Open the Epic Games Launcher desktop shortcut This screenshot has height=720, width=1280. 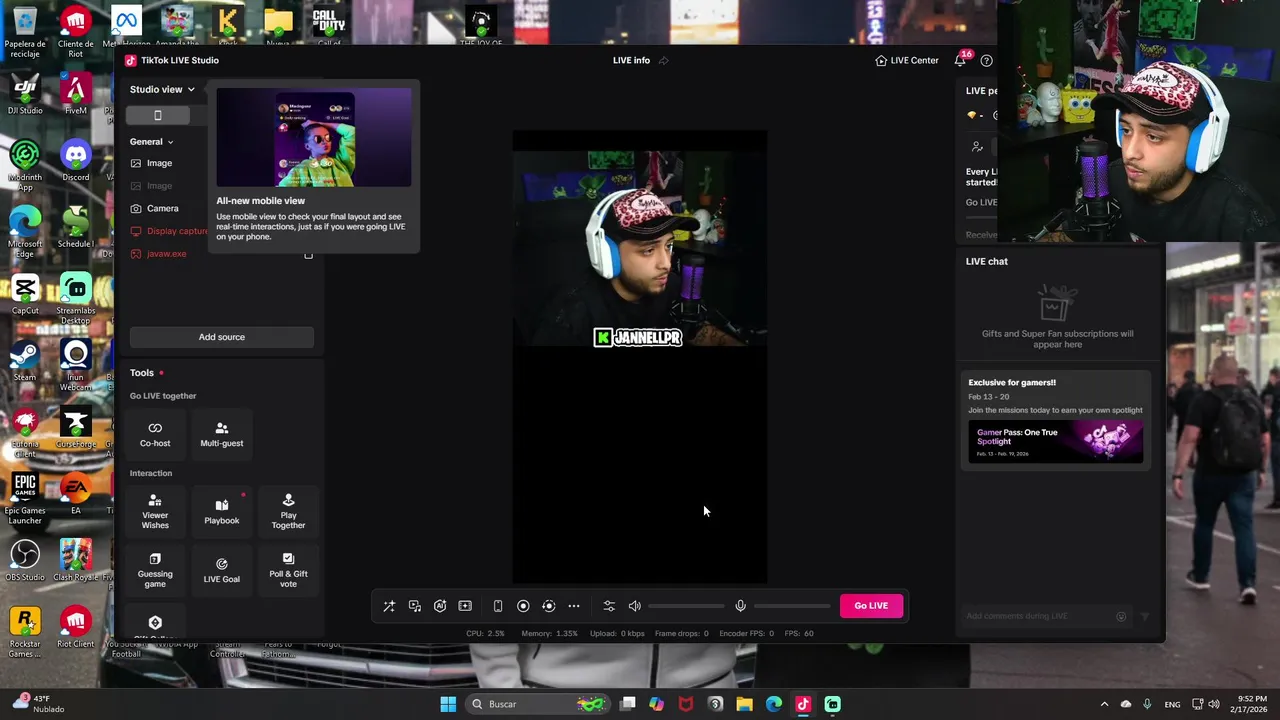pos(25,499)
